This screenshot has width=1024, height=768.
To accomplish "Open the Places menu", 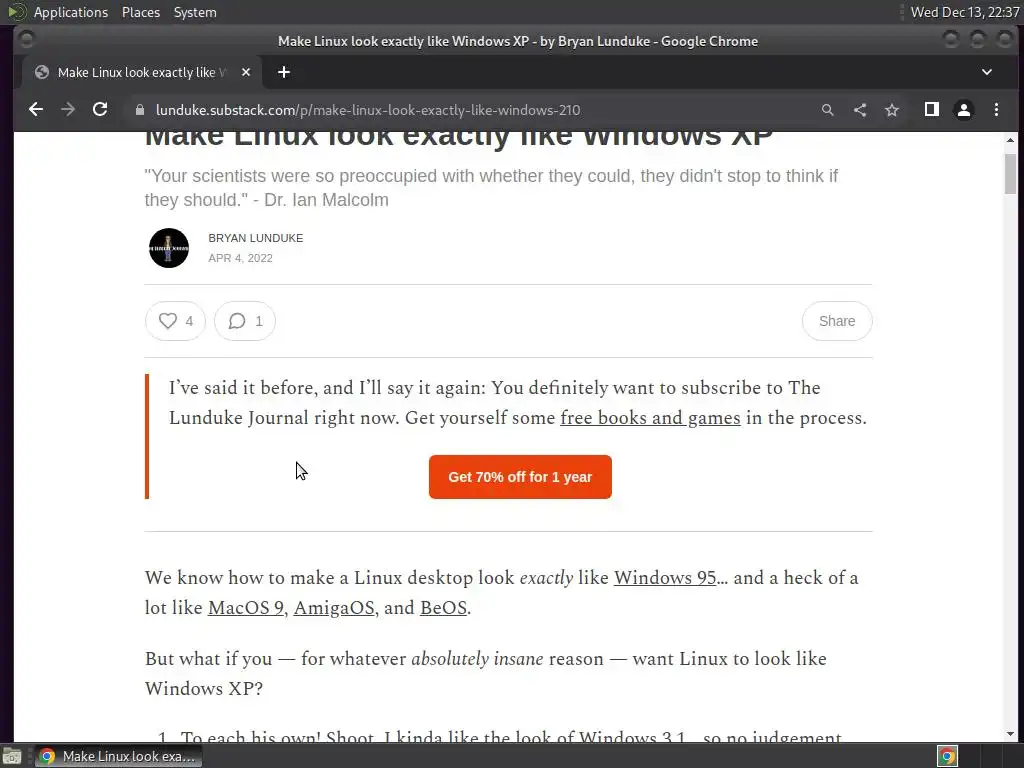I will [140, 12].
